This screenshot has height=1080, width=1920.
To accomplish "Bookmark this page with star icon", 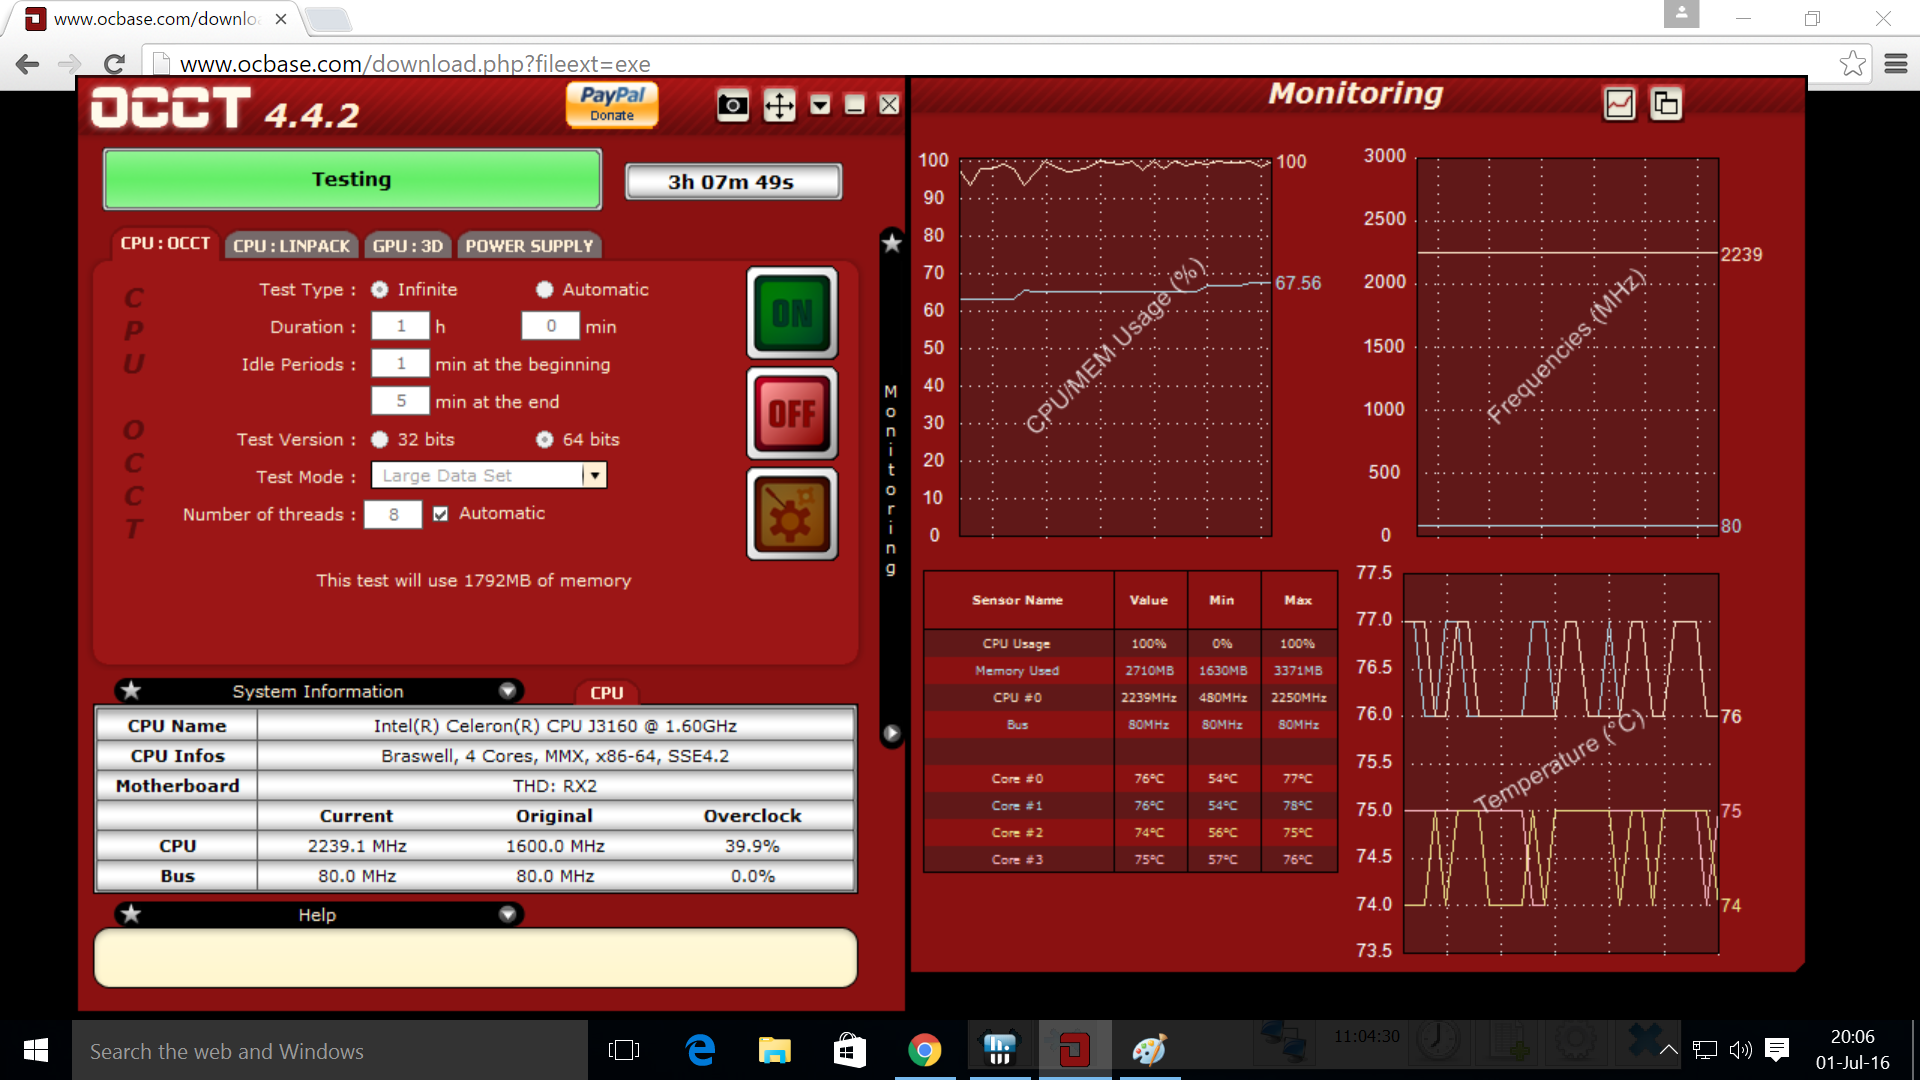I will (1852, 64).
